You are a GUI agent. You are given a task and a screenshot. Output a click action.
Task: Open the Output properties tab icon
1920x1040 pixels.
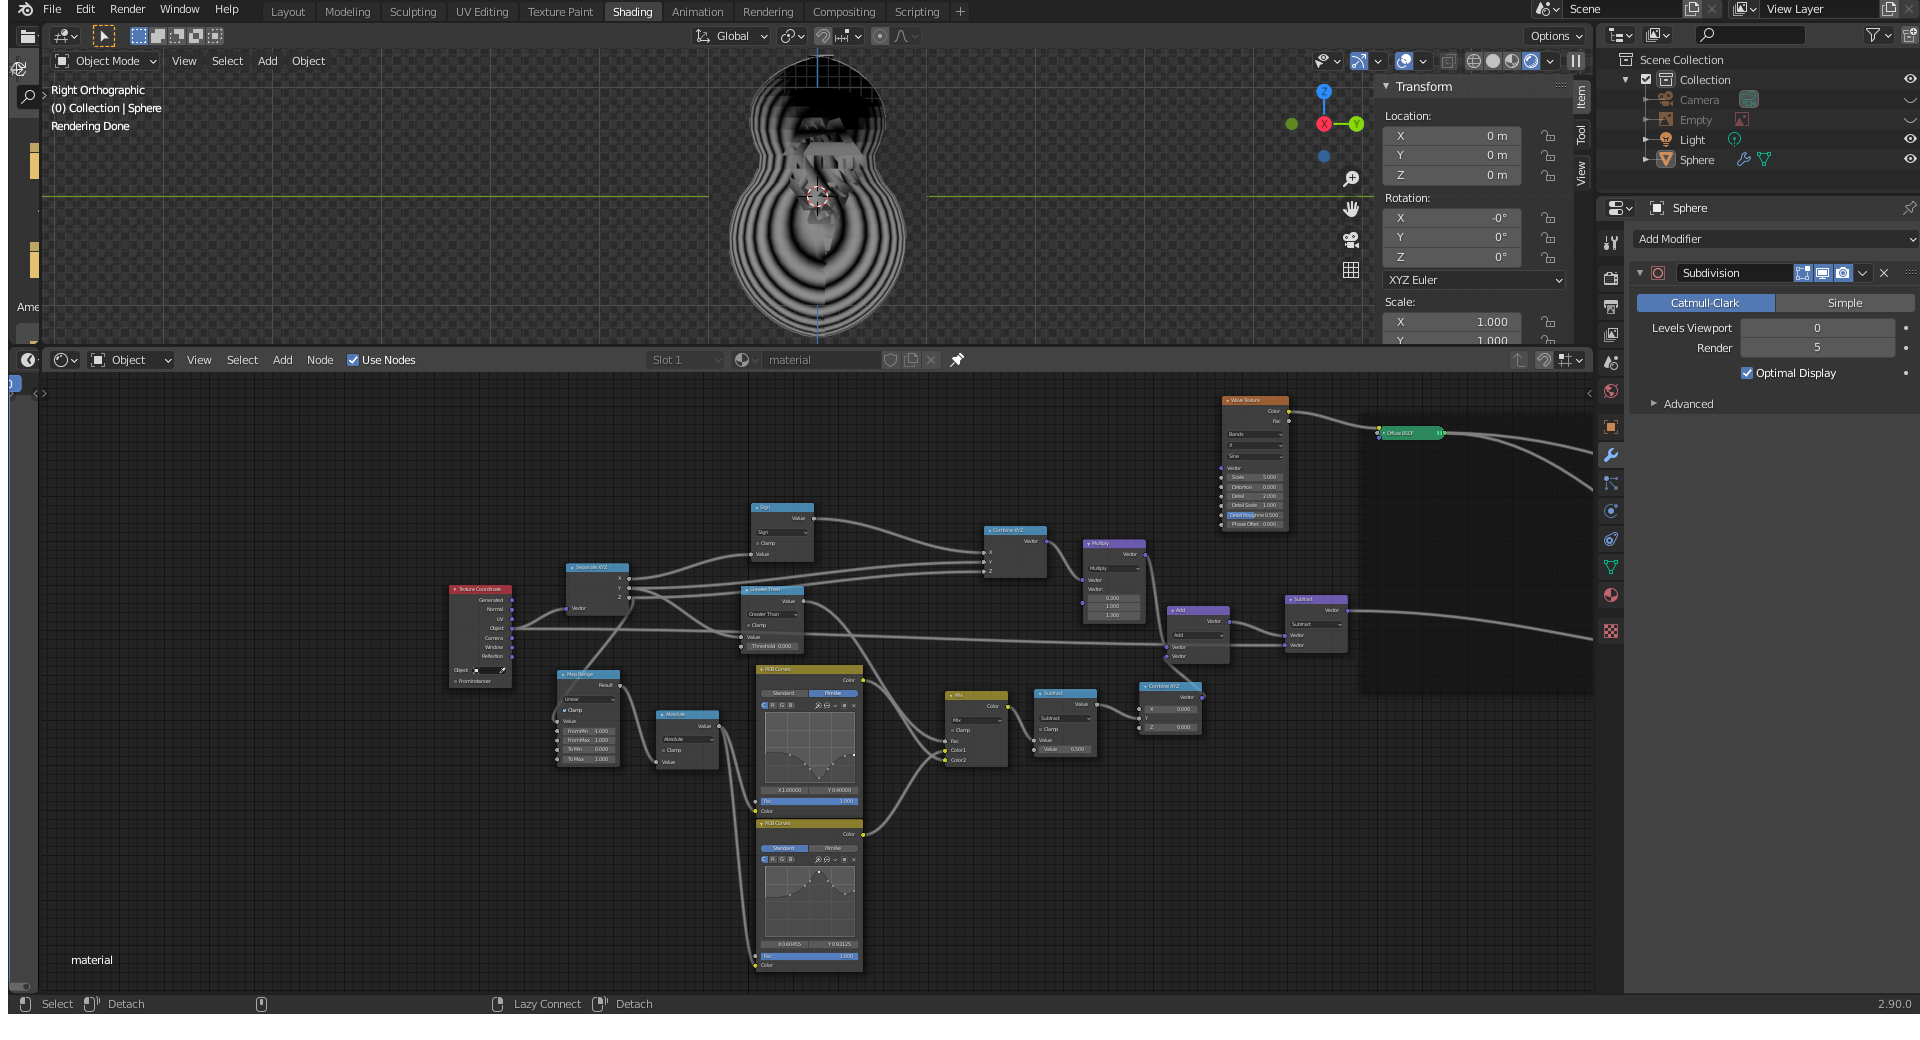[1610, 307]
